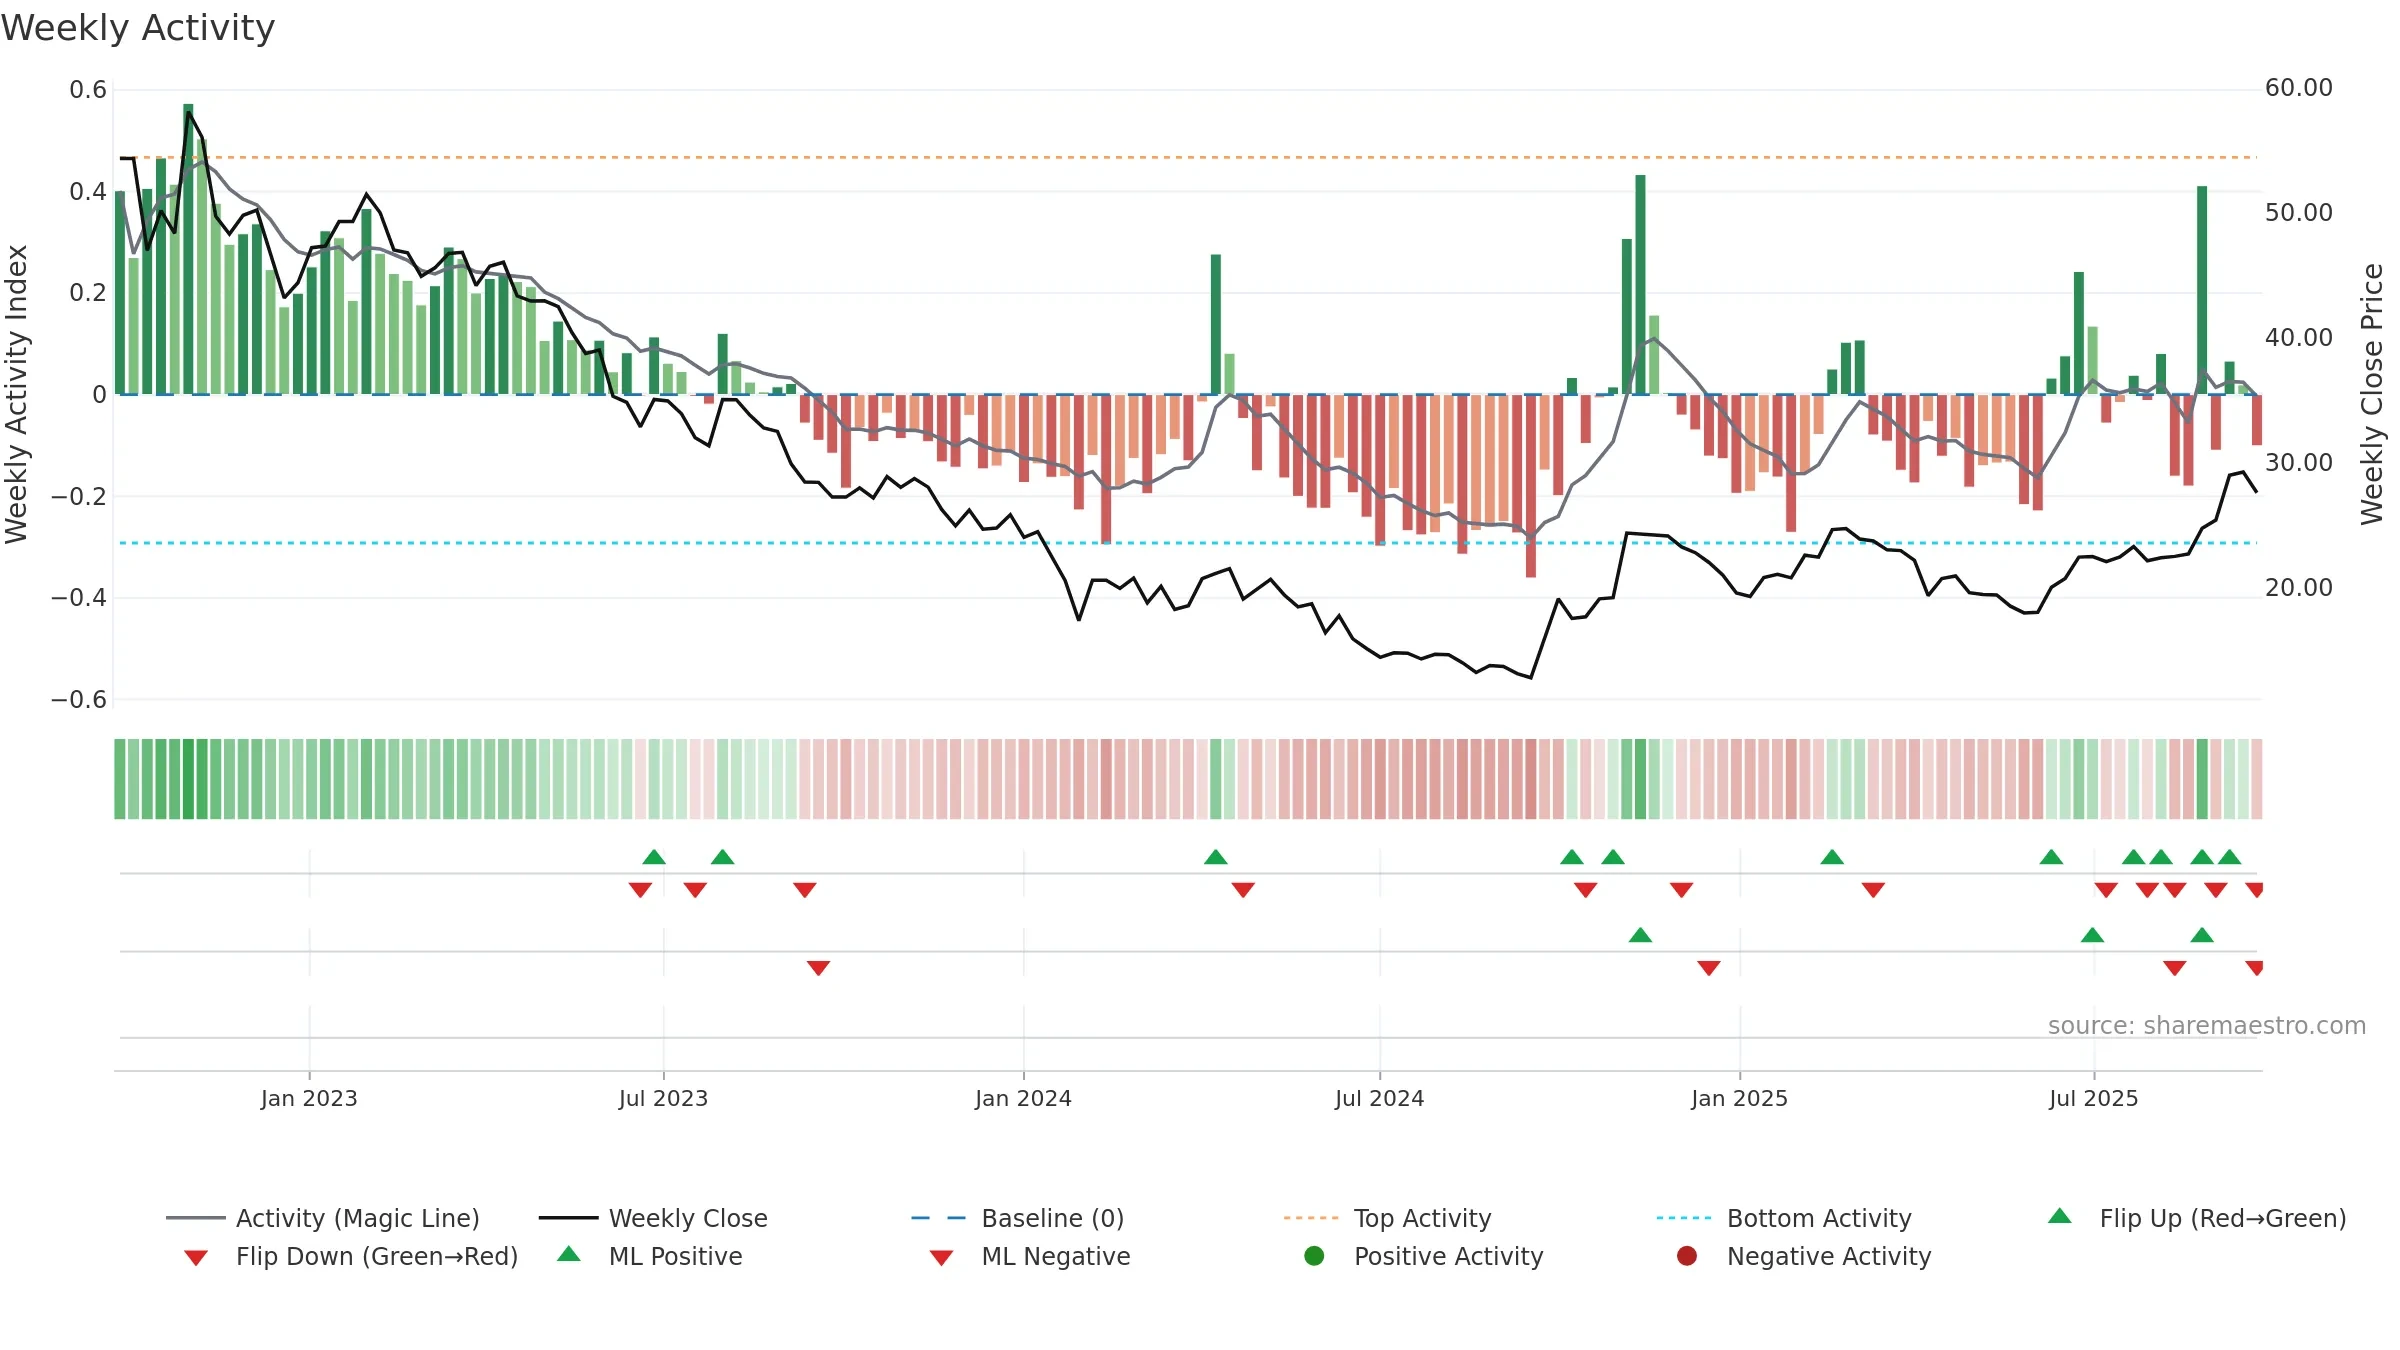2400x1350 pixels.
Task: Click the green Flip Up triangle in legend
Action: pos(2060,1216)
